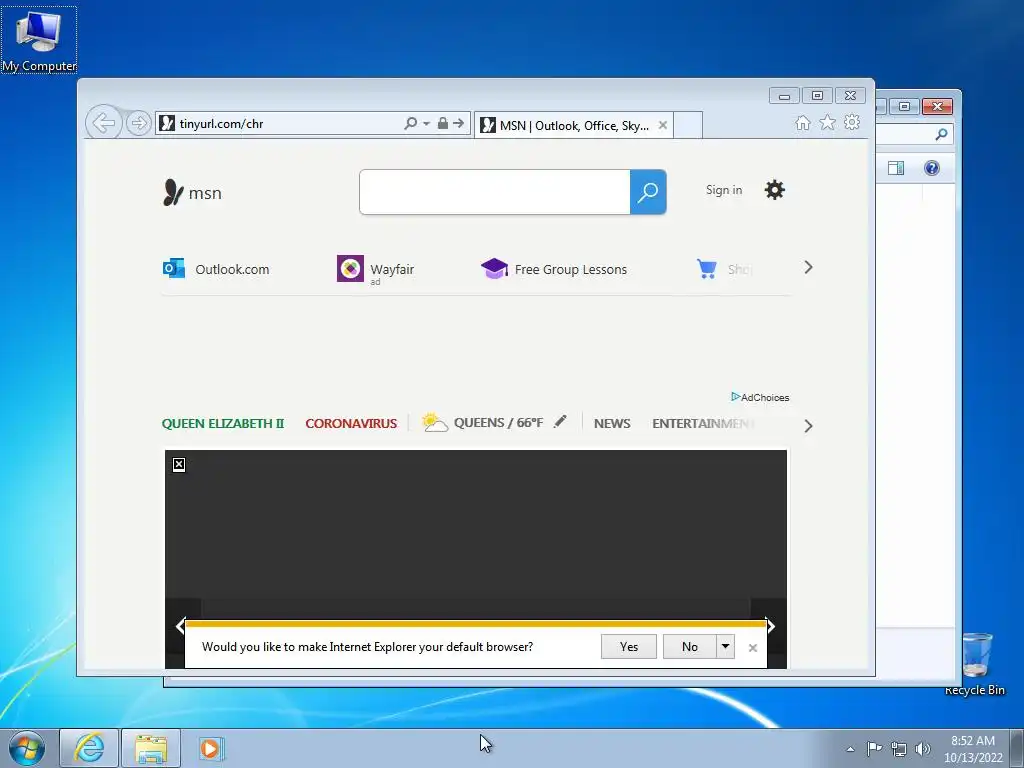
Task: Open QUEENS / 66°F weather
Action: point(483,423)
